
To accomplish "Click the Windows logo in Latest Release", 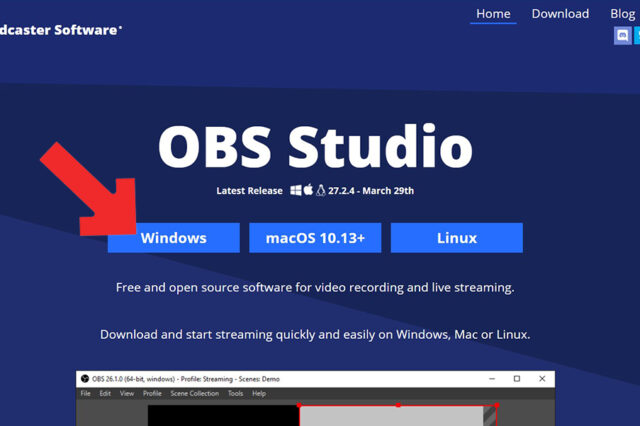I will pyautogui.click(x=296, y=190).
